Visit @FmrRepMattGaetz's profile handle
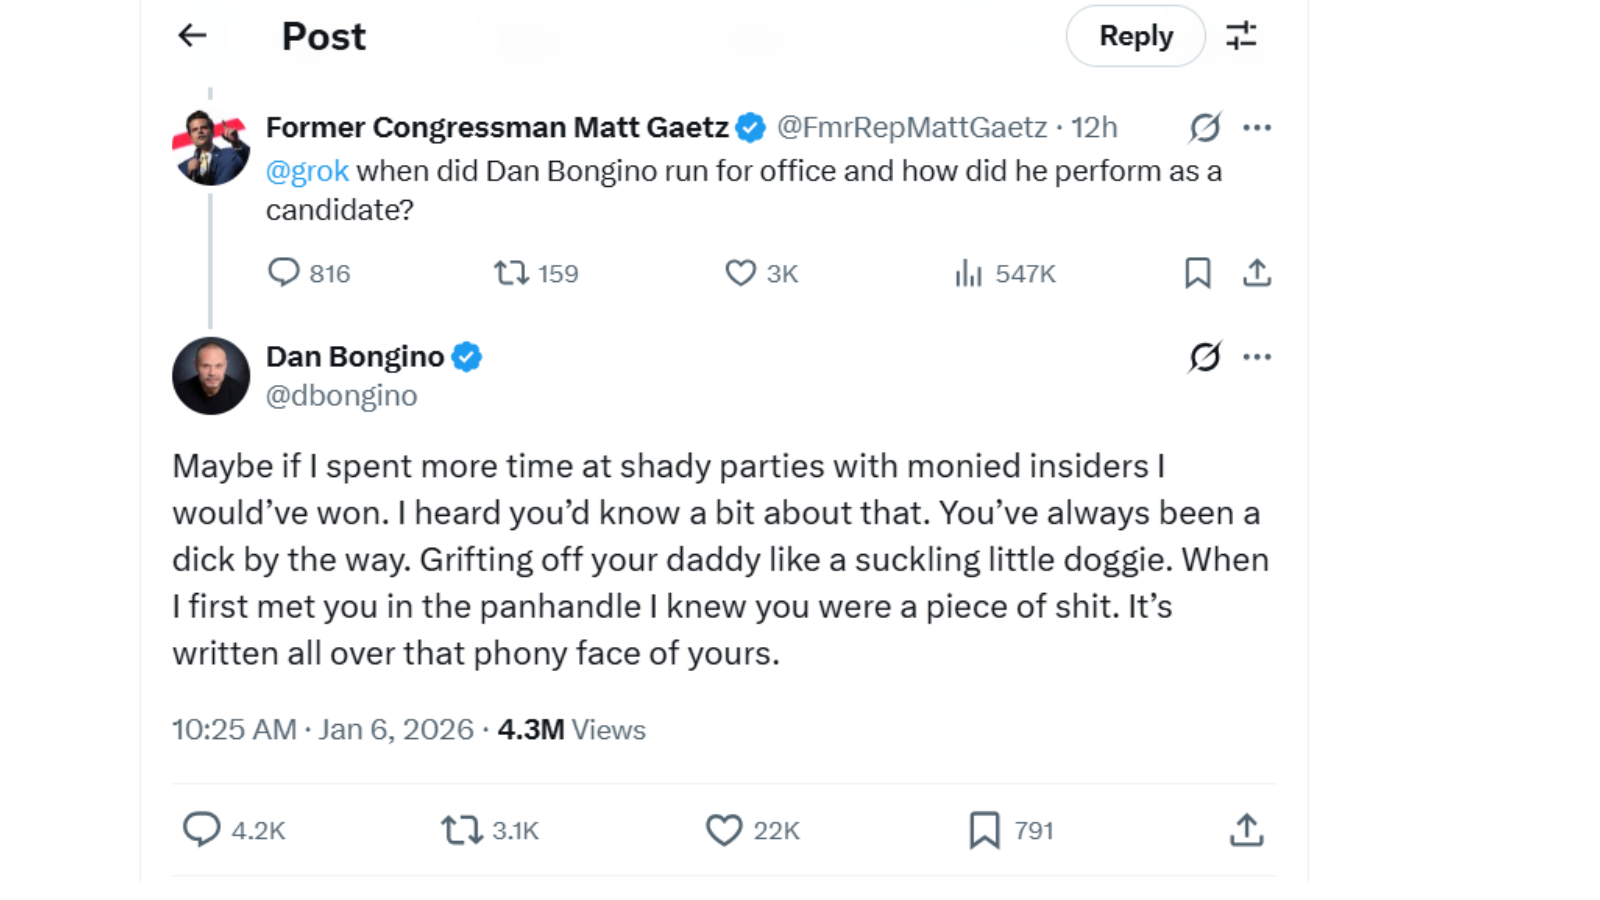The image size is (1600, 900). [912, 126]
